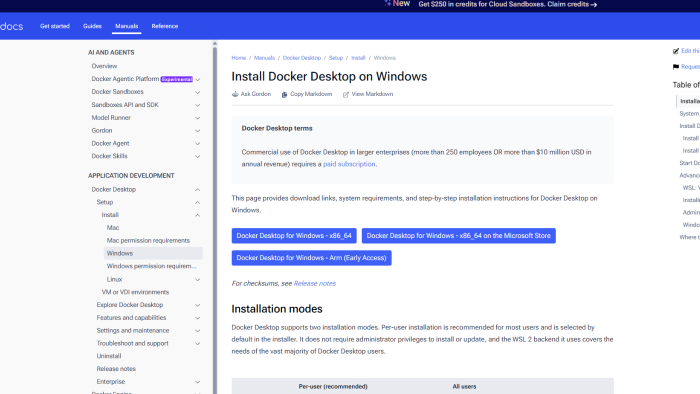Click the docs logo in the header
The height and width of the screenshot is (394, 700).
click(x=12, y=26)
